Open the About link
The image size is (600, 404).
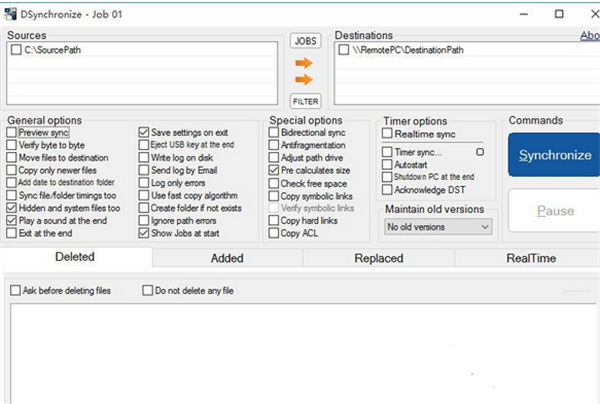(589, 36)
